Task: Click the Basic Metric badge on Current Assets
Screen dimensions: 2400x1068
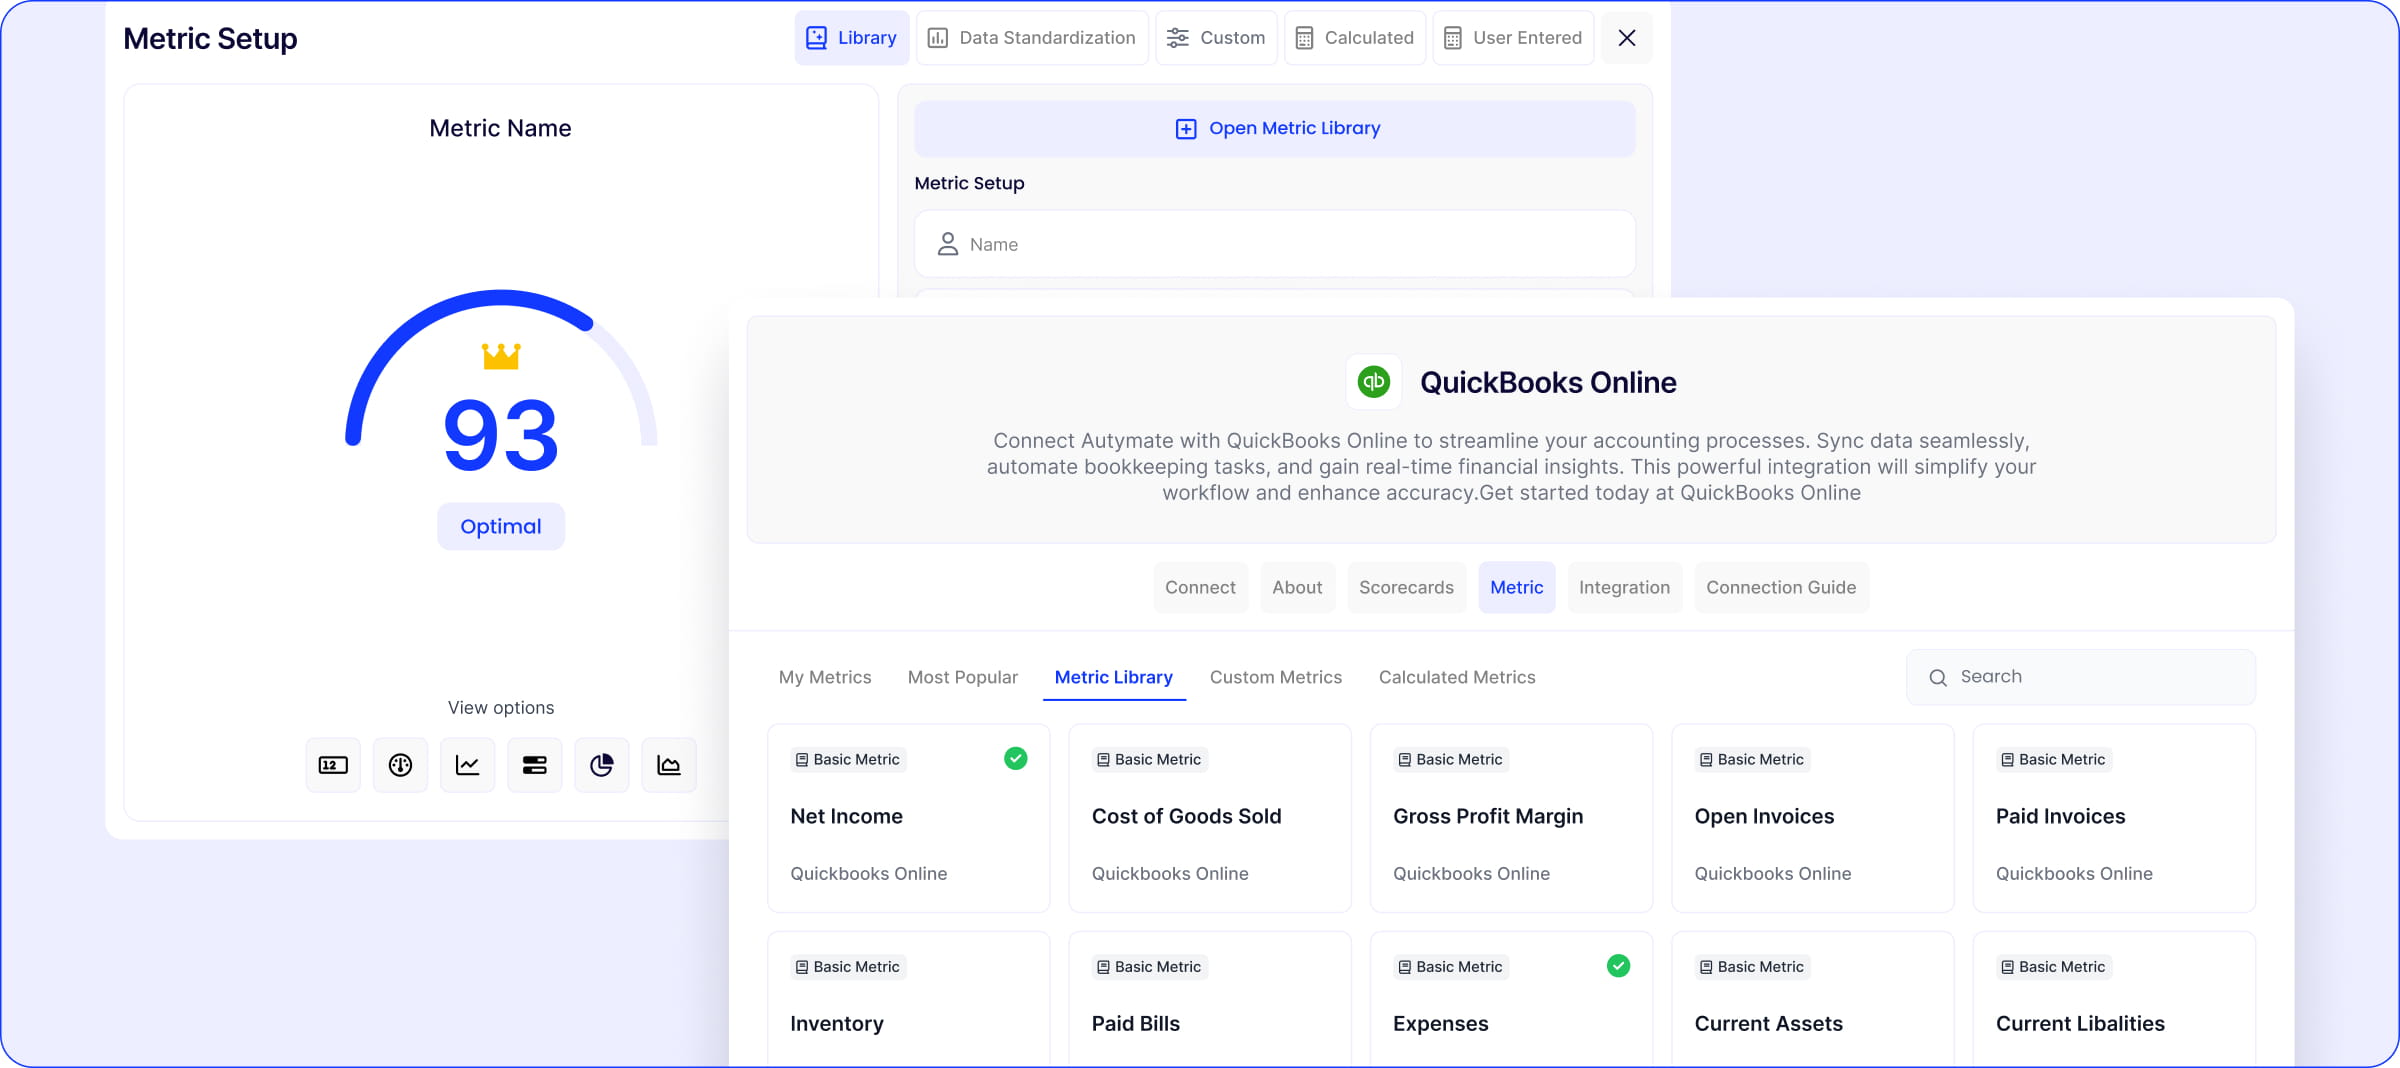Action: pyautogui.click(x=1752, y=967)
